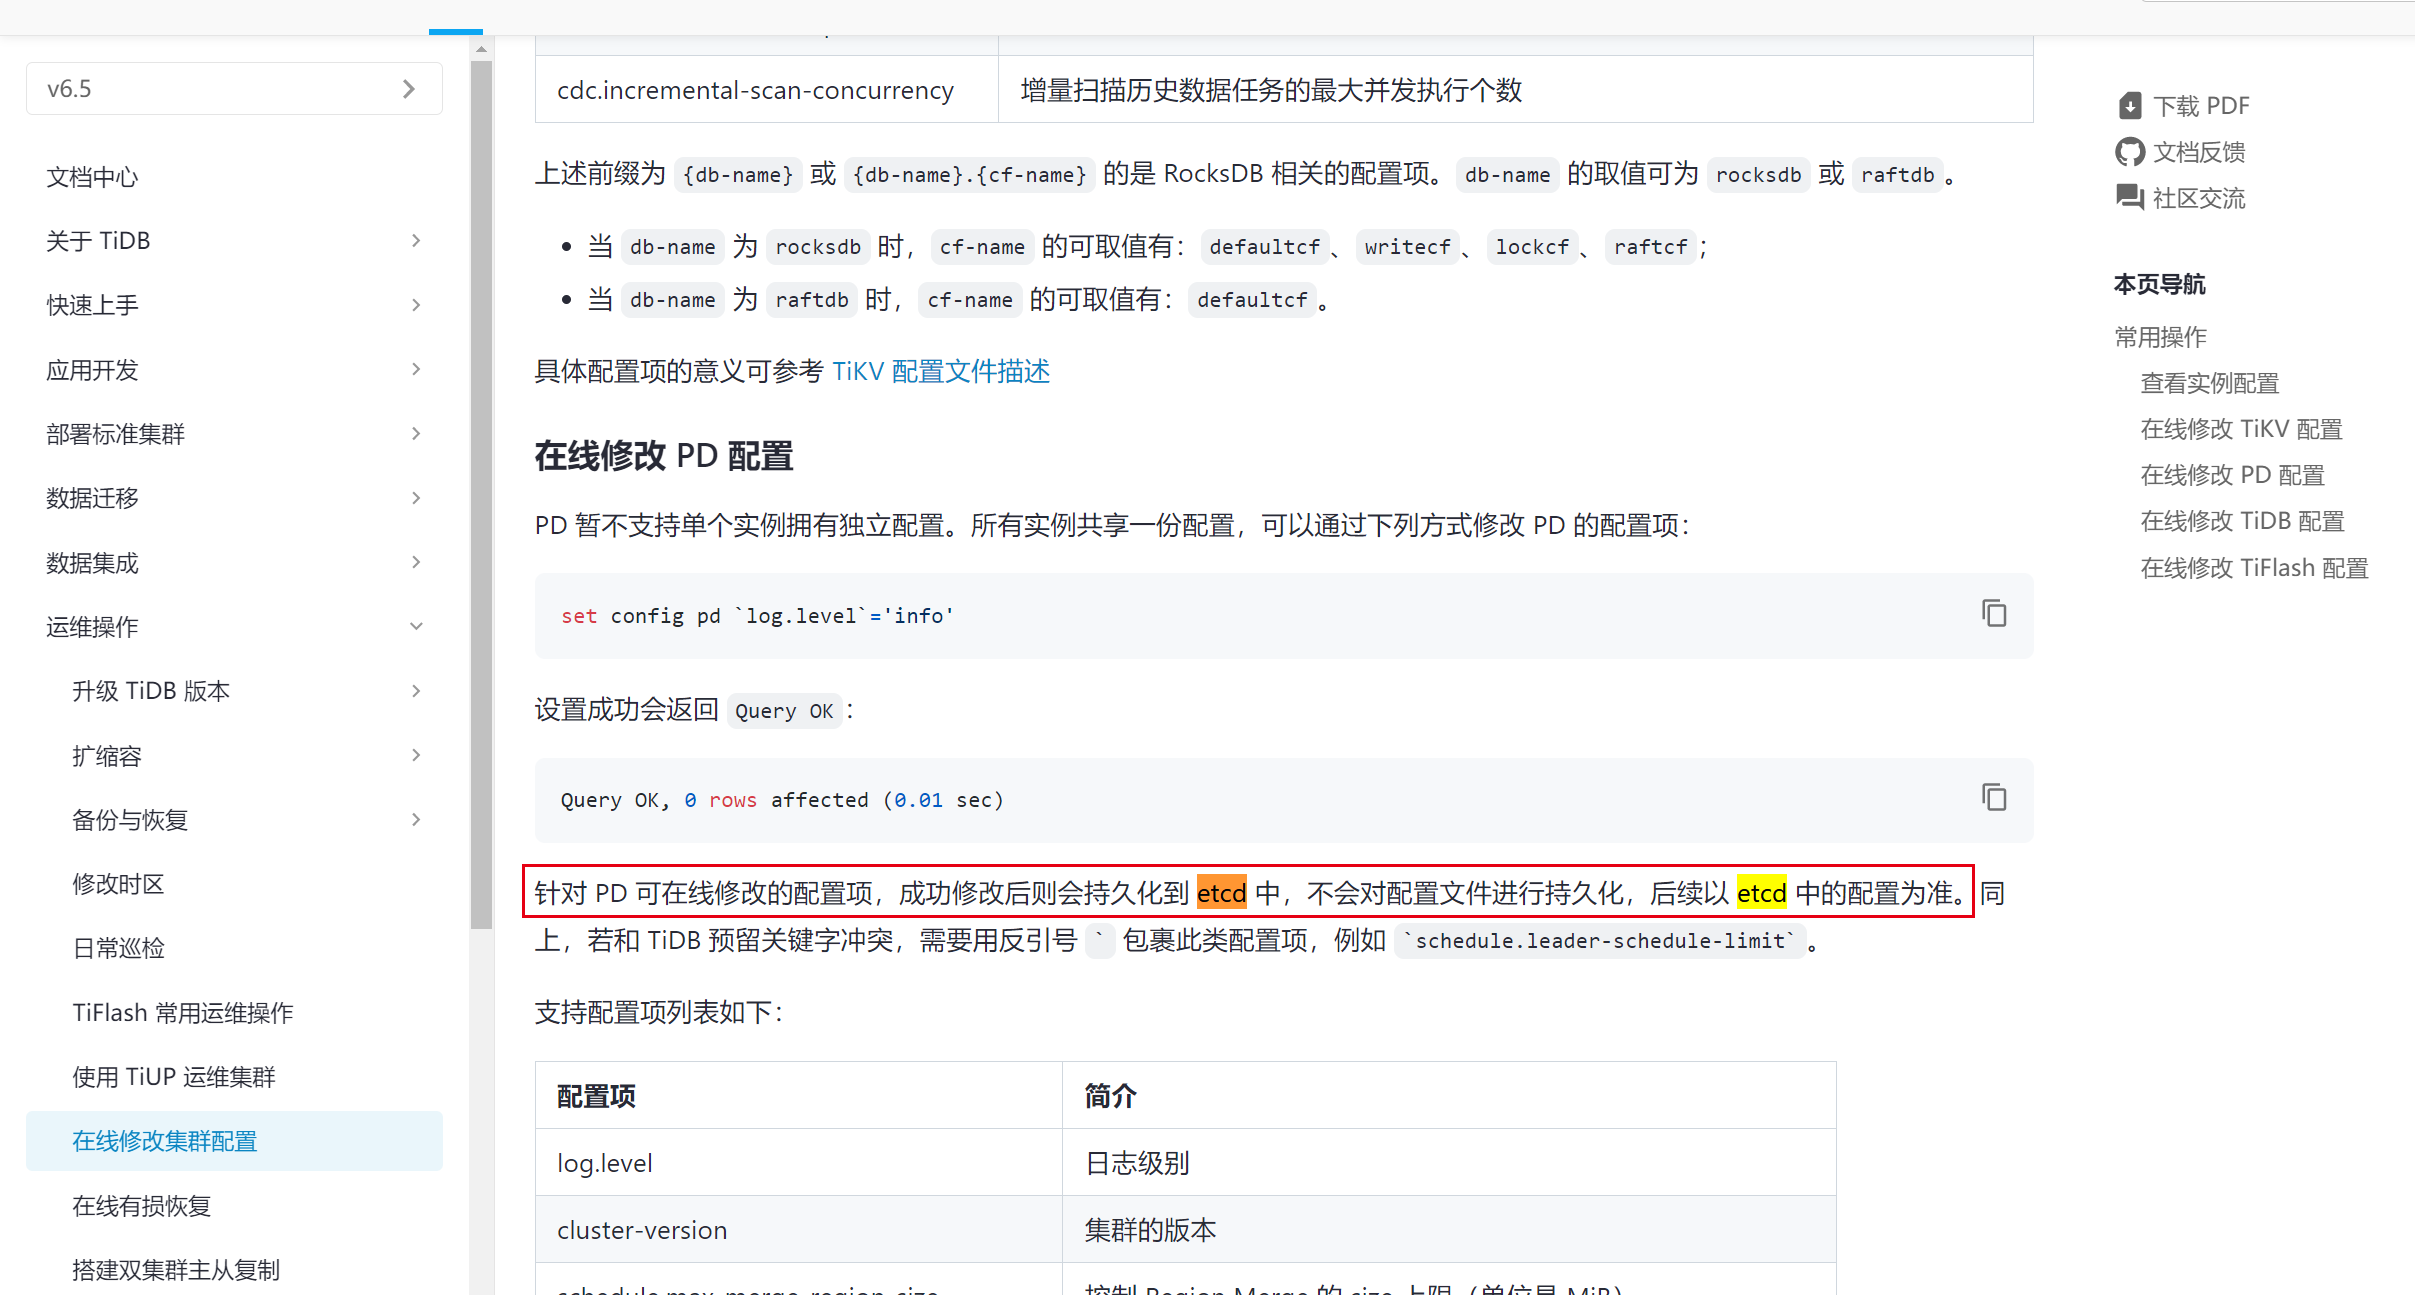Collapse the 运维操作 section
Screen dimensions: 2415x1295
pyautogui.click(x=416, y=627)
